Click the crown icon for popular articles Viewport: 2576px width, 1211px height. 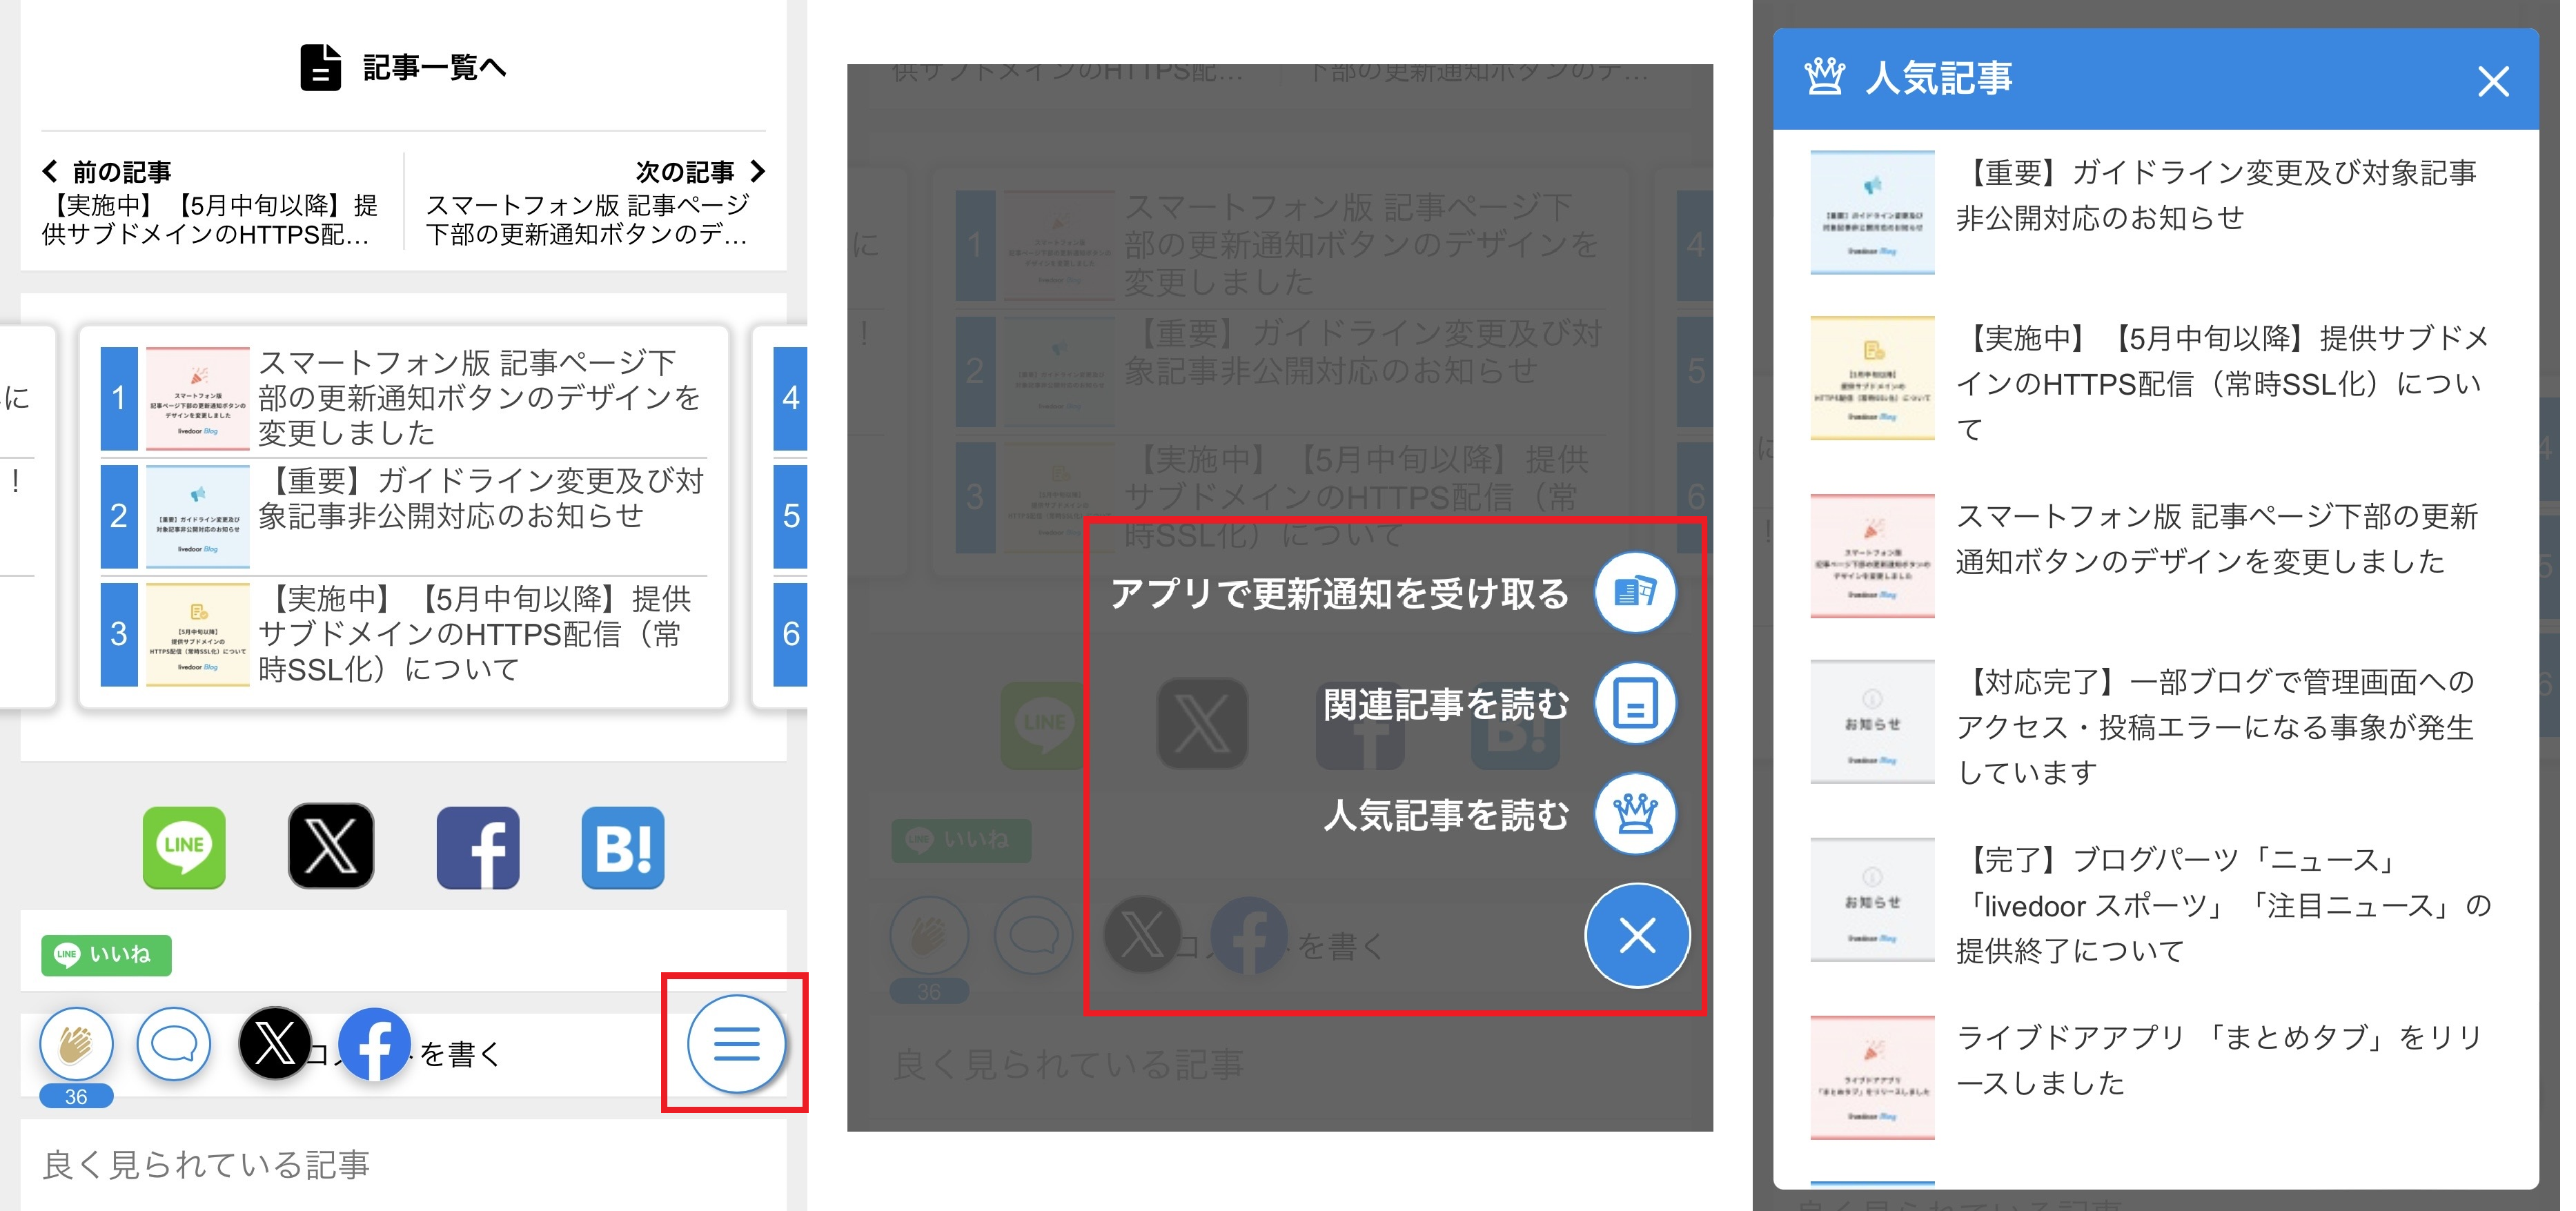click(x=1635, y=813)
